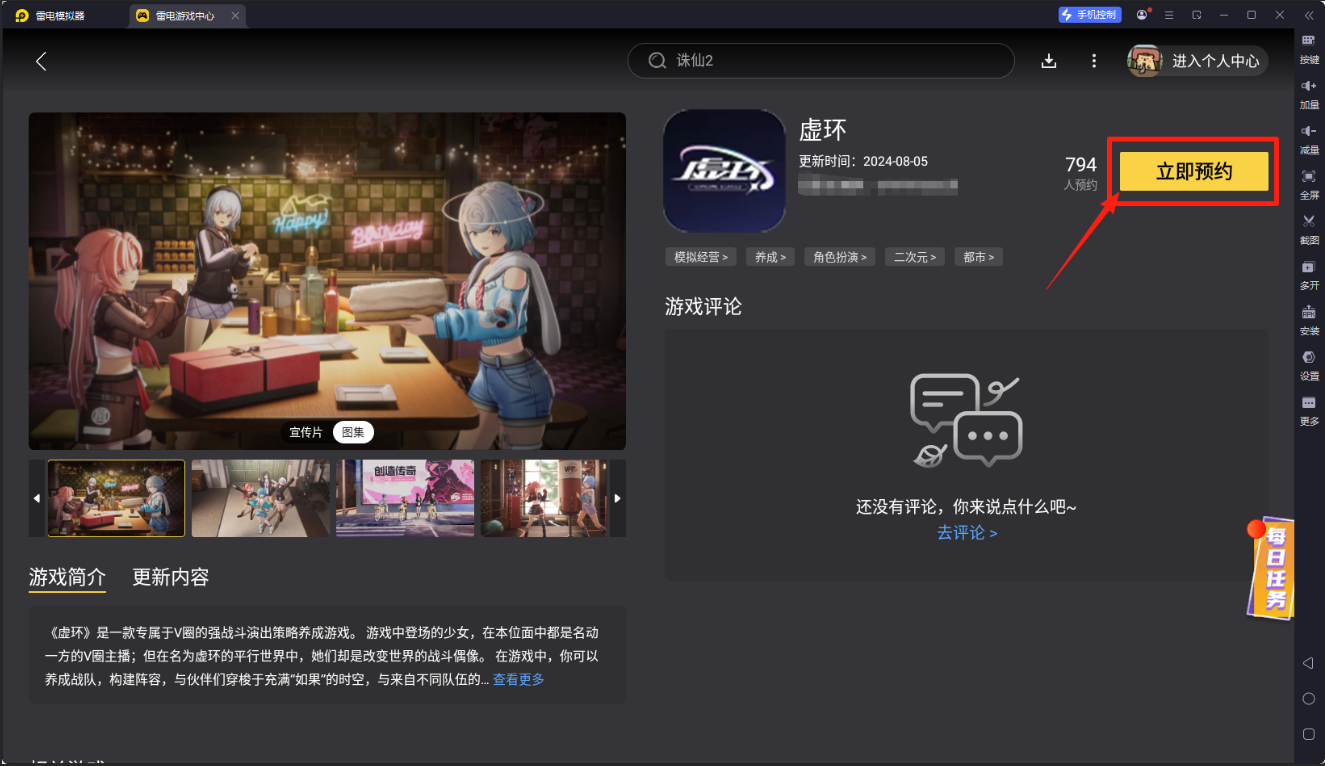
Task: Open the 角色扮演 tag
Action: 840,257
